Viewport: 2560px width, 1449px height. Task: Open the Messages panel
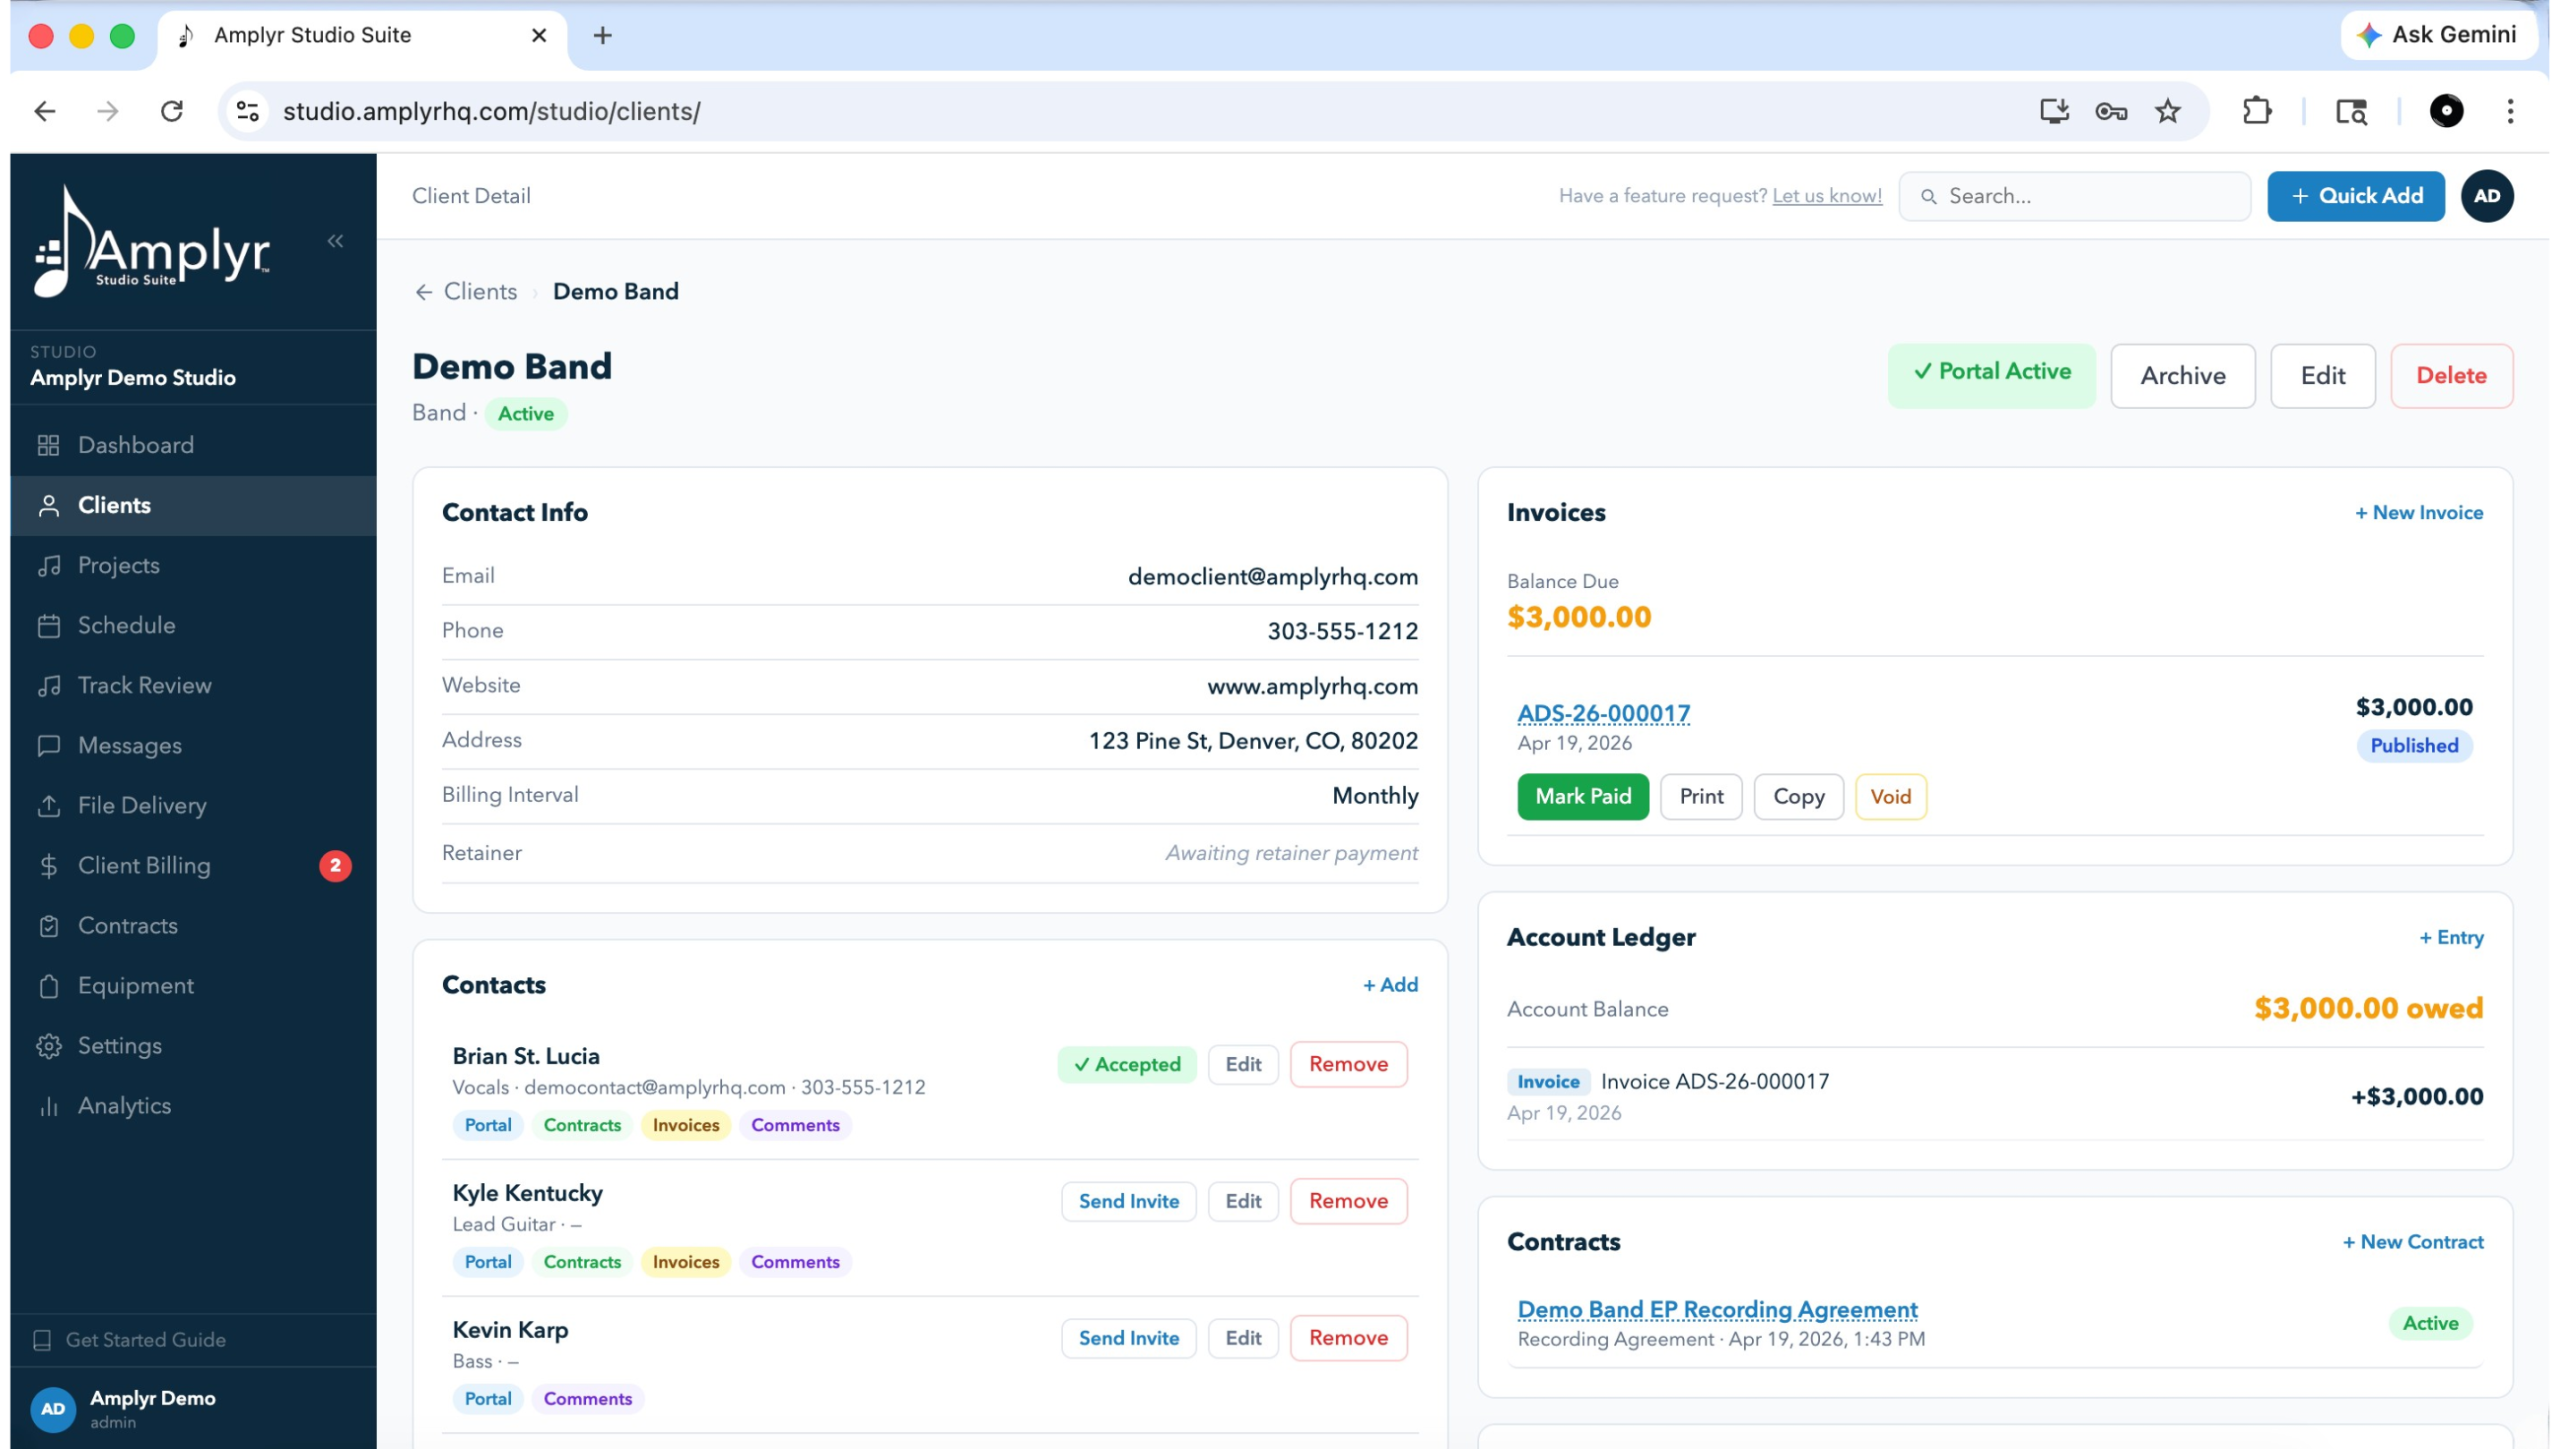[x=129, y=744]
